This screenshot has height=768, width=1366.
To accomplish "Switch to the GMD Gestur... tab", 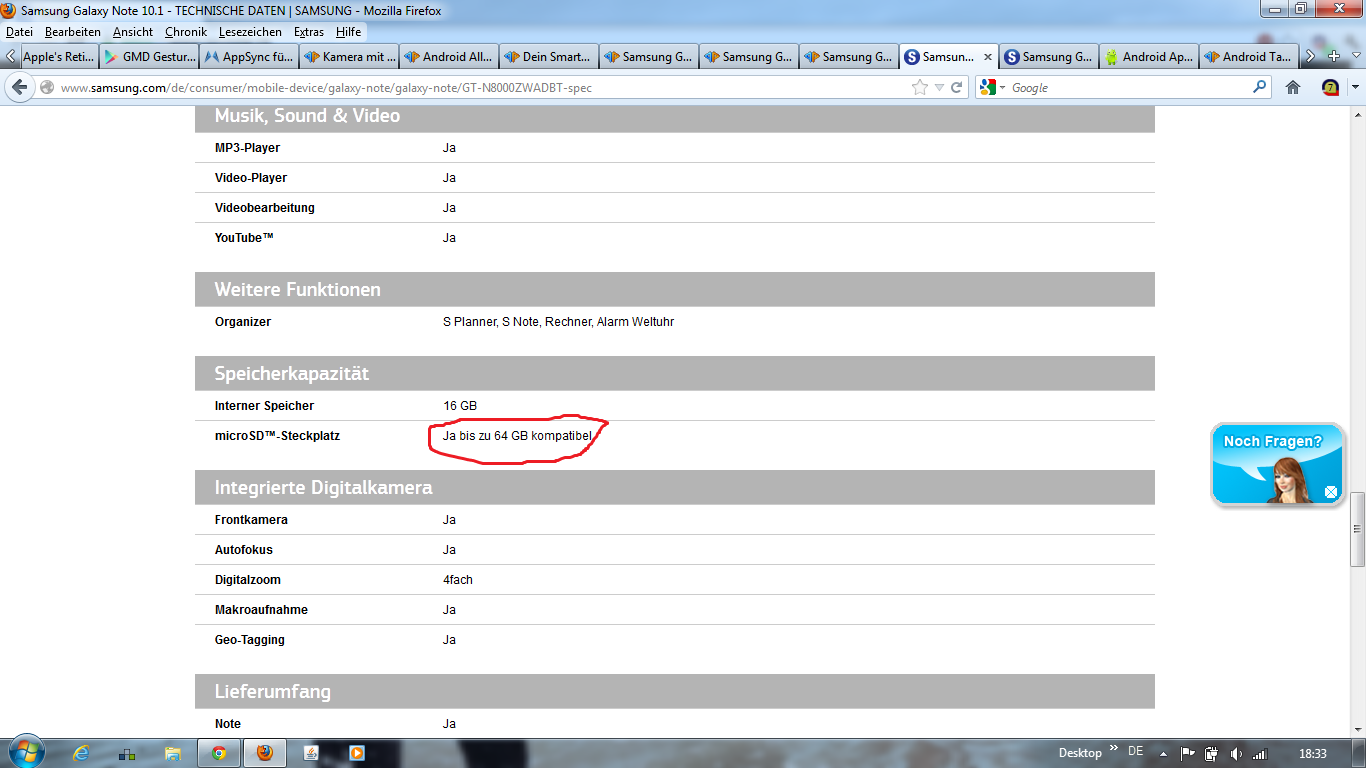I will click(x=149, y=57).
